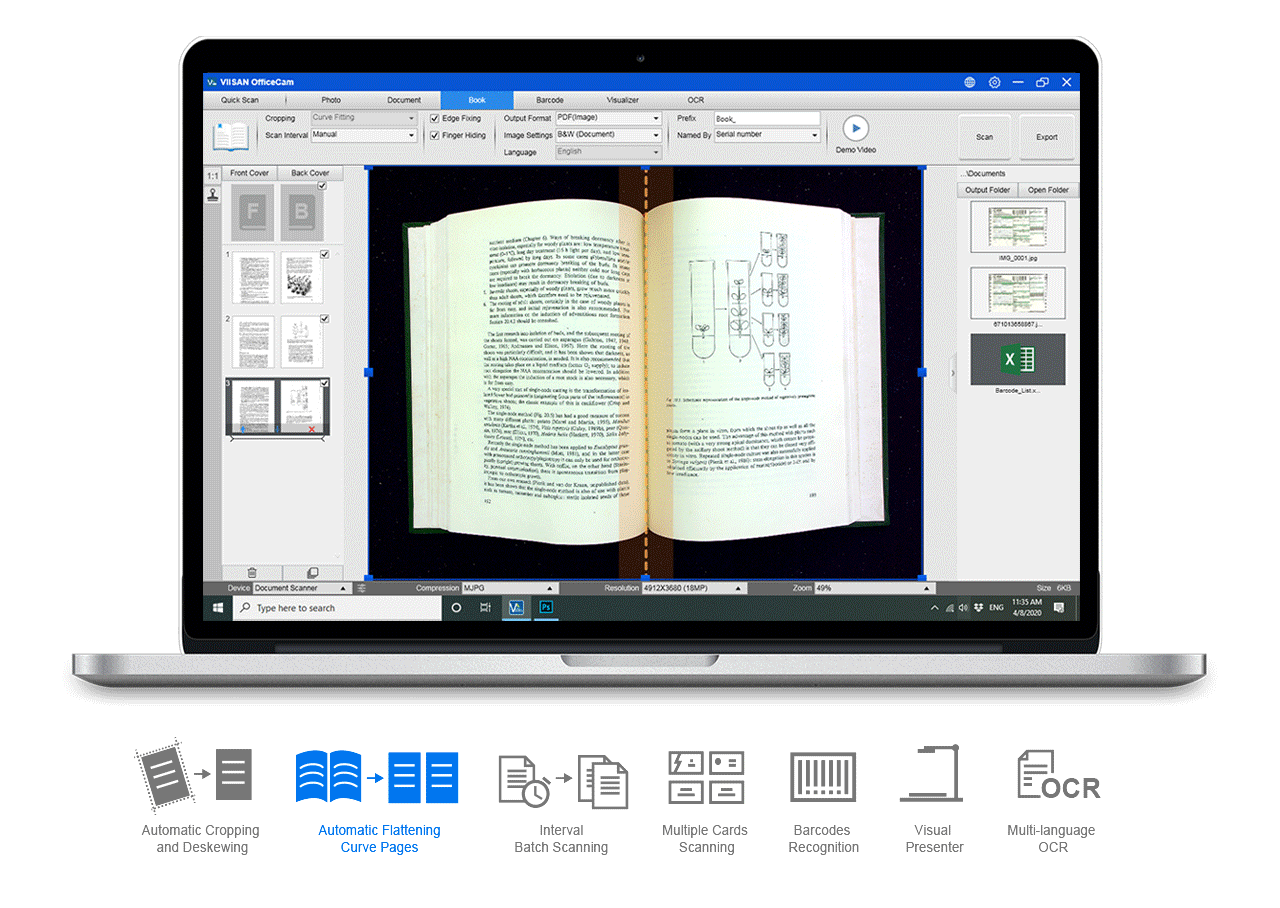Toggle the Edge Fixing checkbox
Viewport: 1280px width, 908px height.
tap(435, 118)
